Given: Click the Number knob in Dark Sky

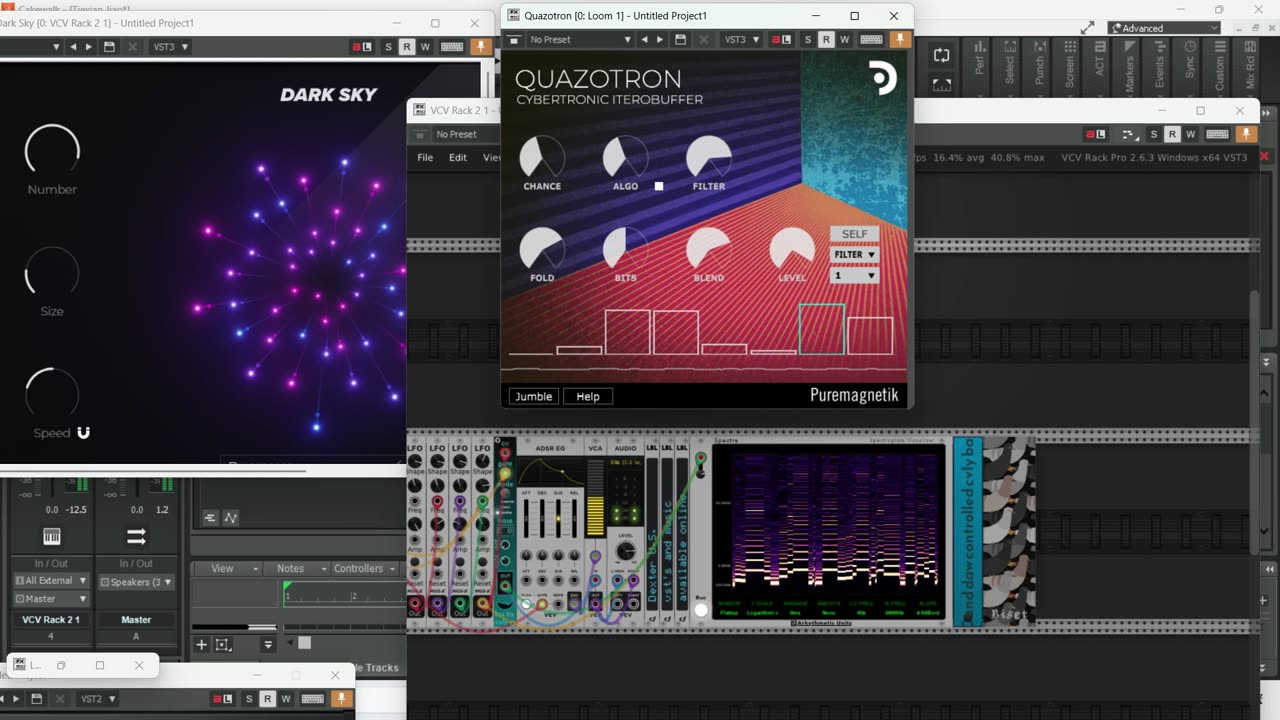Looking at the screenshot, I should click(x=52, y=151).
